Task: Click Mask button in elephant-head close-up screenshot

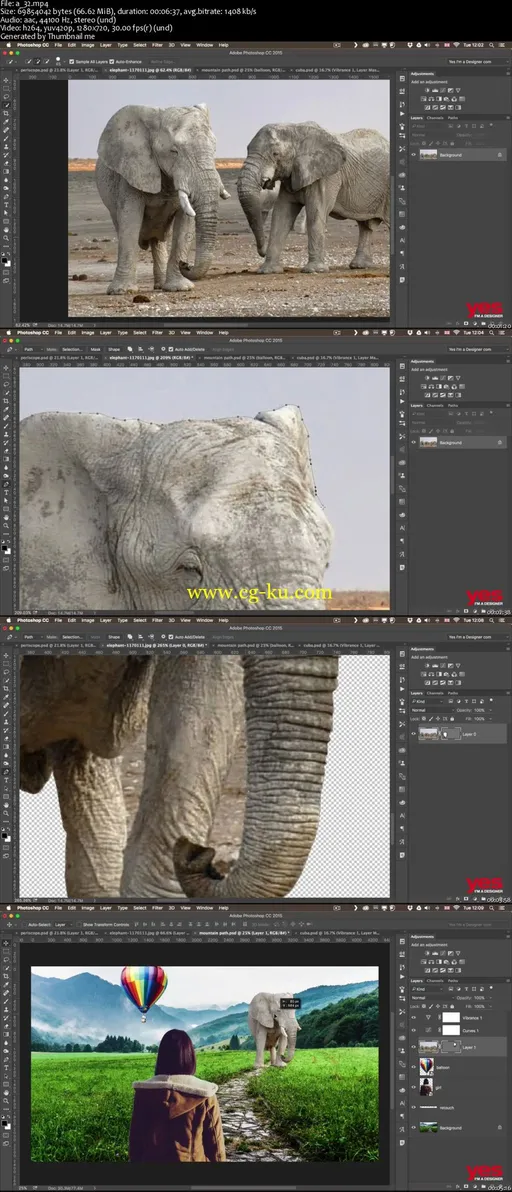Action: tap(96, 349)
